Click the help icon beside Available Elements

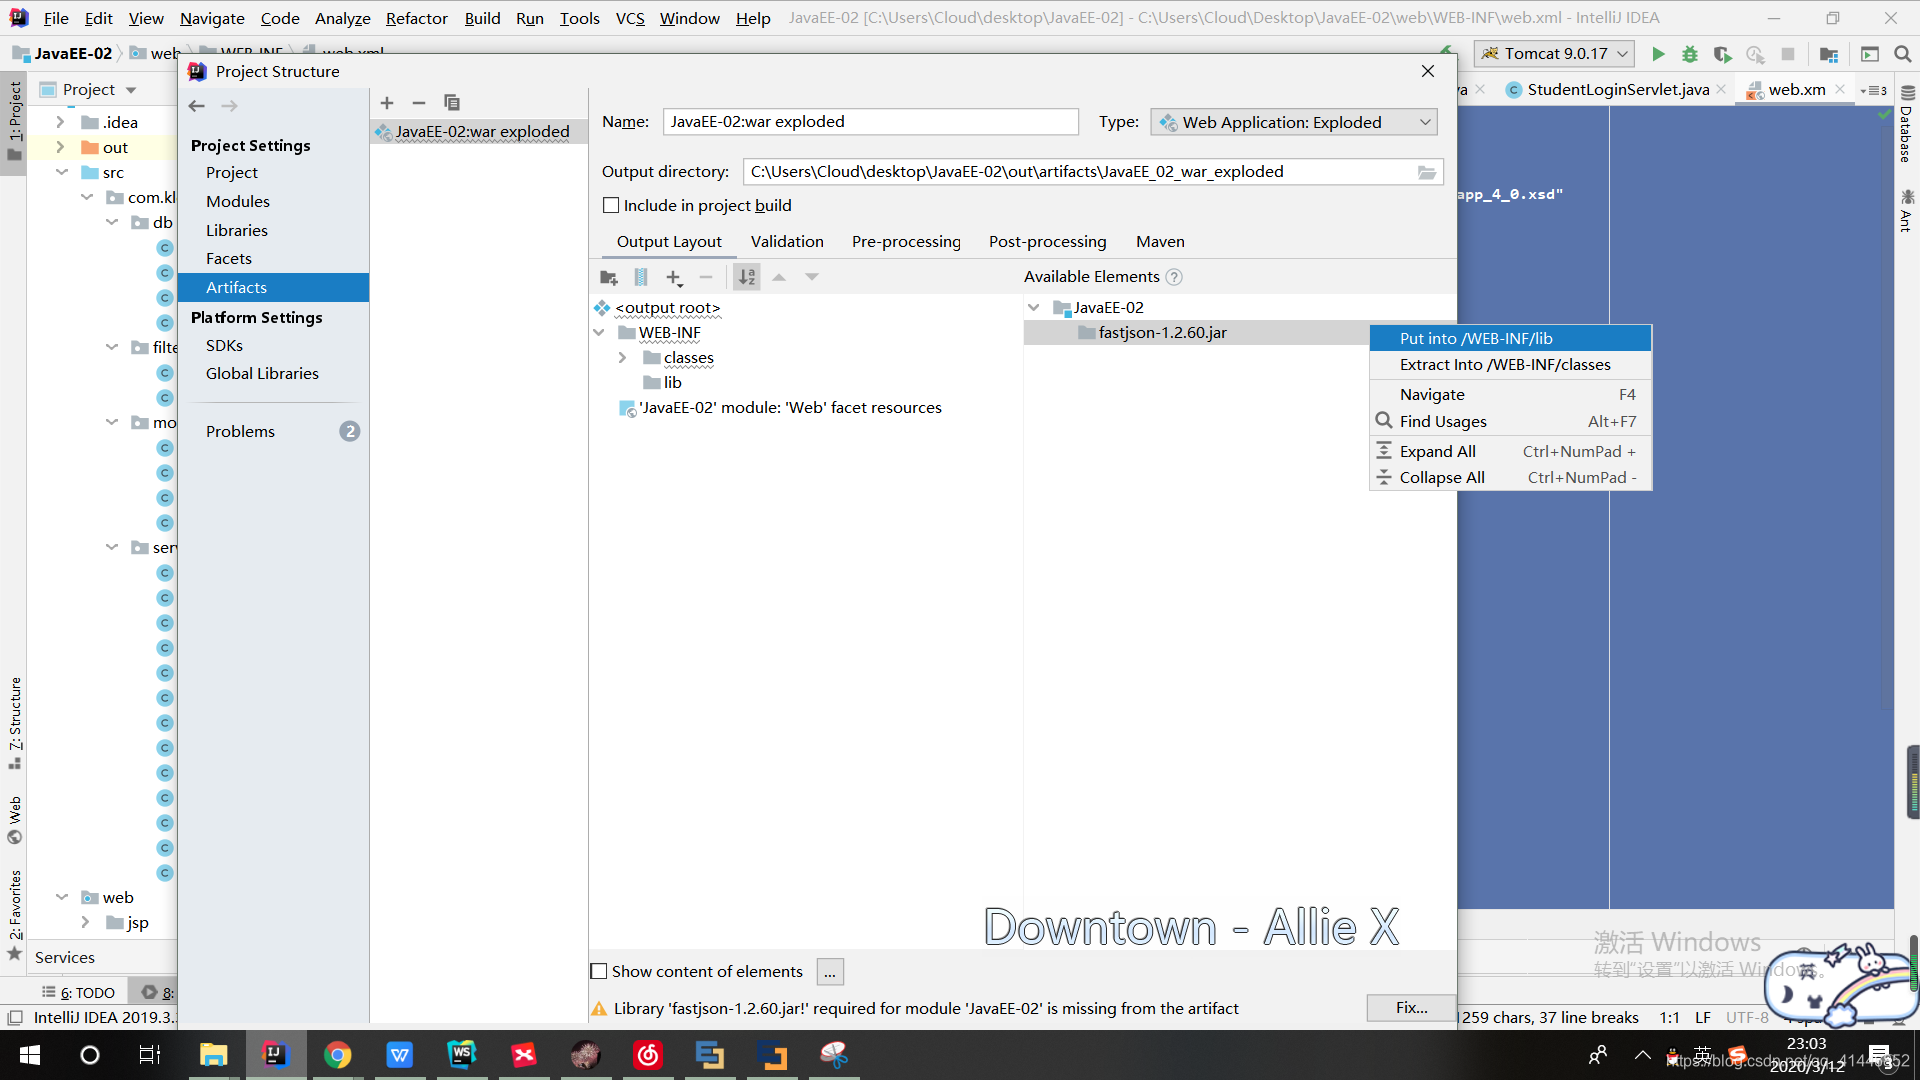coord(1174,277)
